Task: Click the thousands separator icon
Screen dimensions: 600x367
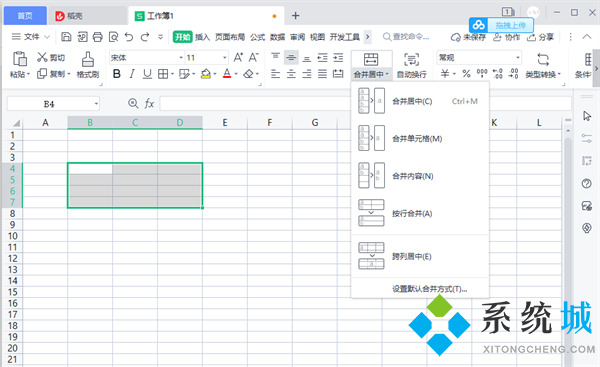Action: pyautogui.click(x=482, y=73)
